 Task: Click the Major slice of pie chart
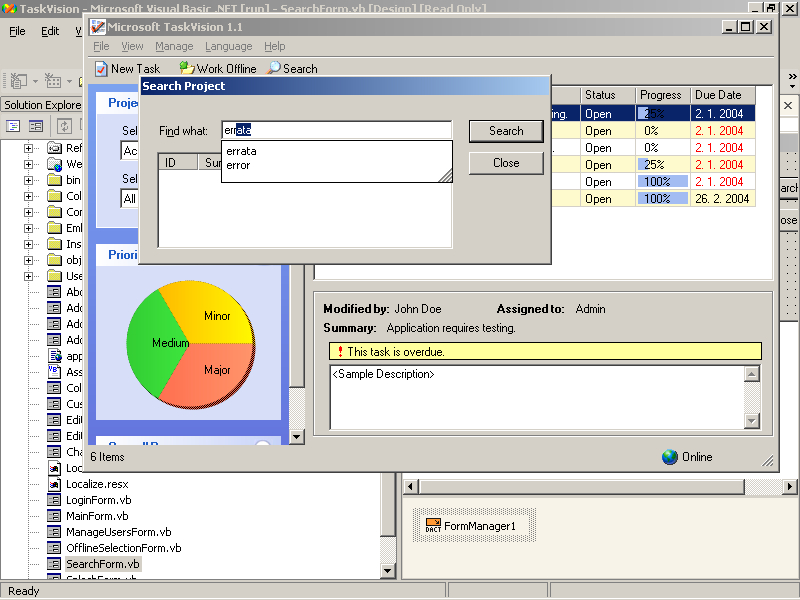[x=216, y=371]
